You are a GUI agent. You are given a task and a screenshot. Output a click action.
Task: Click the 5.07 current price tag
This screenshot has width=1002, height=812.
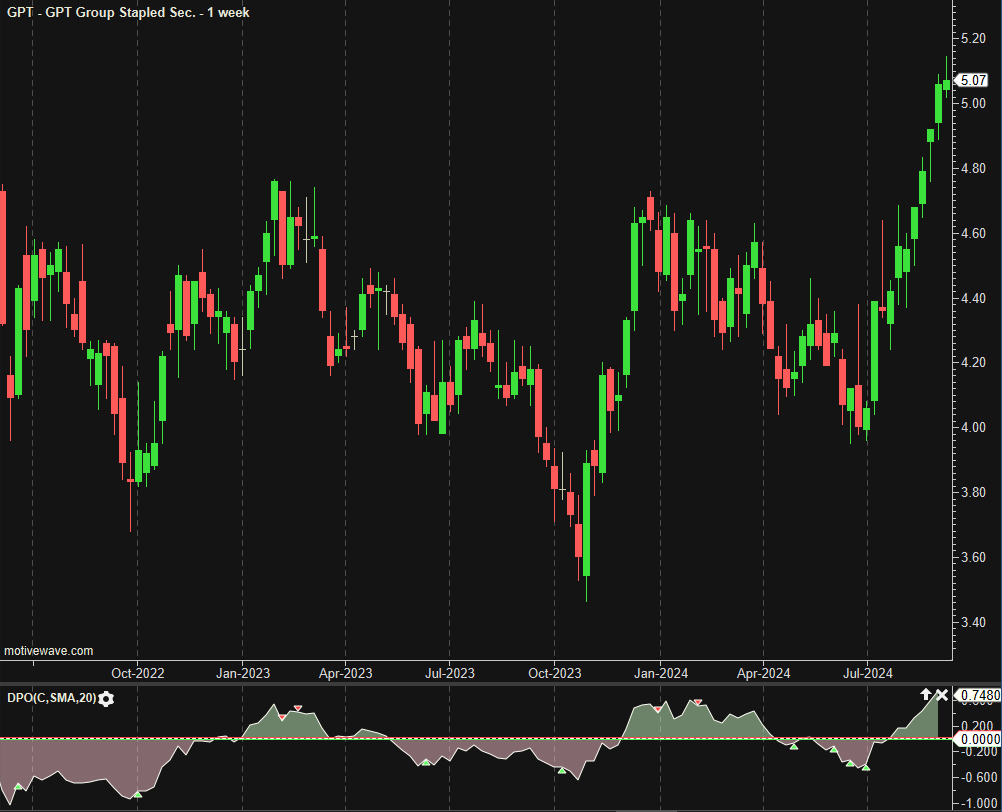(972, 80)
